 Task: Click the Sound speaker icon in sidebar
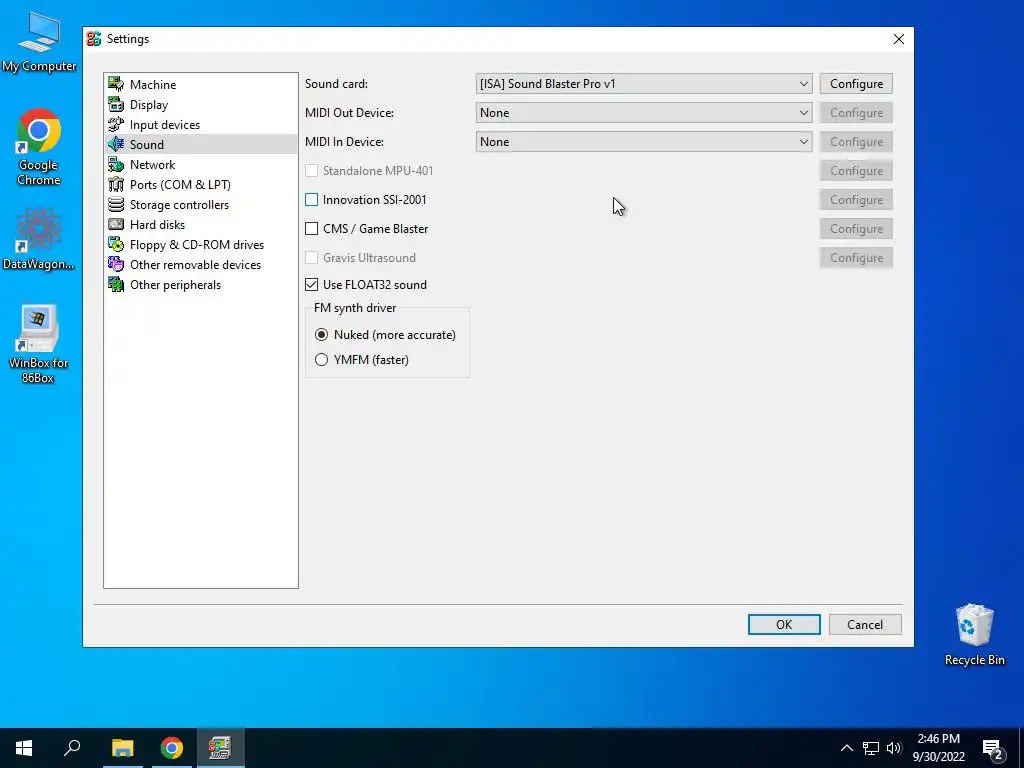coord(116,144)
